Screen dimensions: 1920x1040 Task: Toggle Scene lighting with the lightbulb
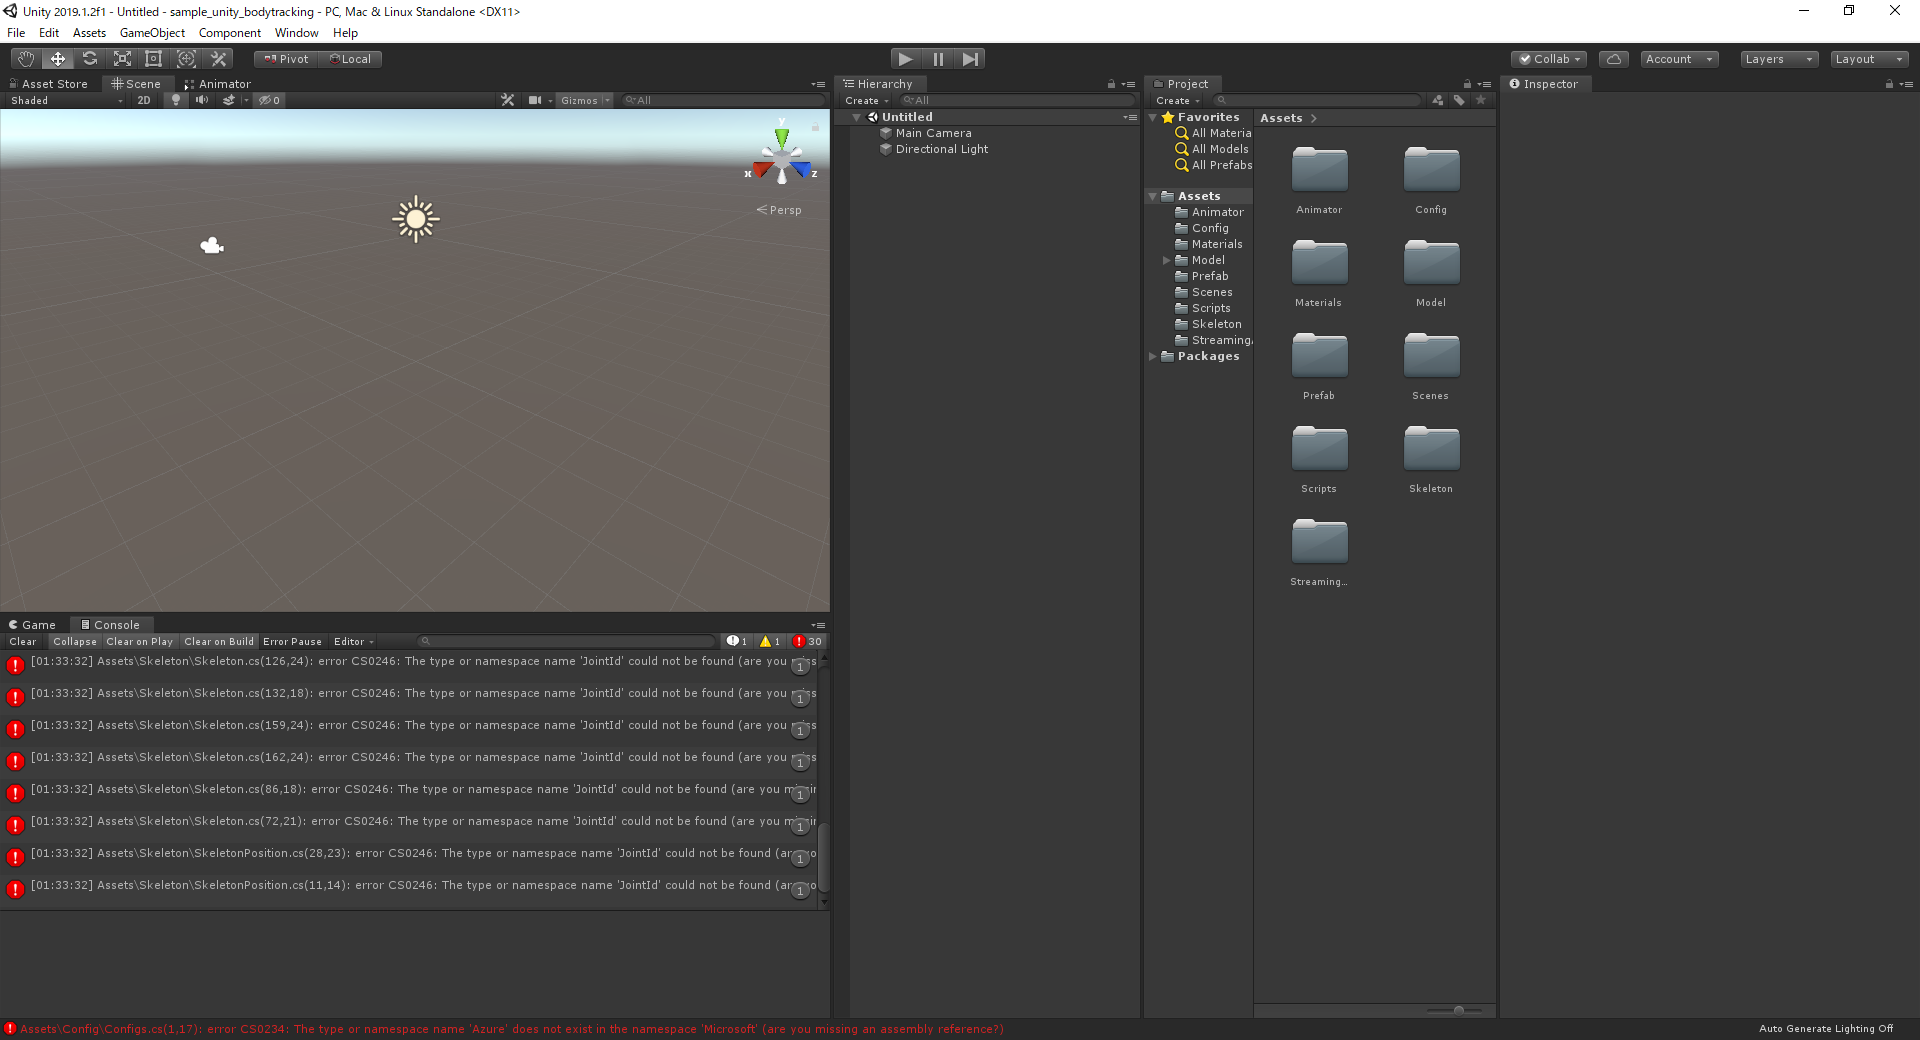pyautogui.click(x=176, y=100)
